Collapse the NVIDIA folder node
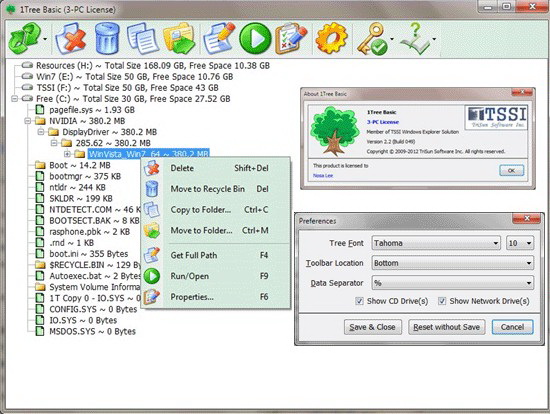 [x=28, y=121]
